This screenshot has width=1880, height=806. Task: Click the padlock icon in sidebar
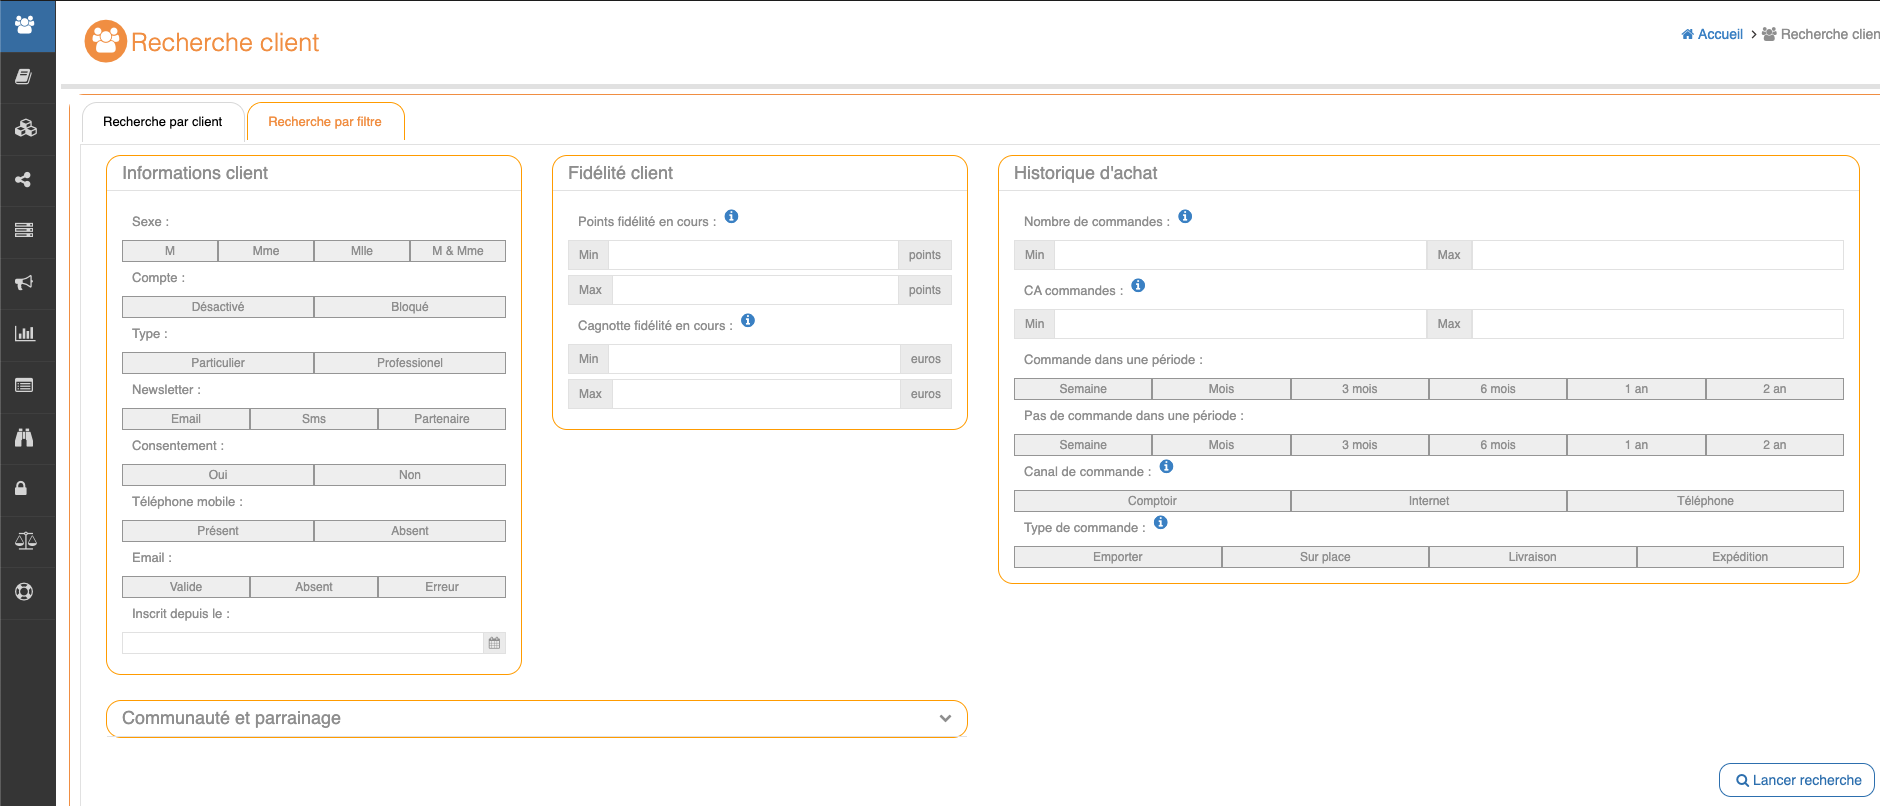(x=21, y=489)
